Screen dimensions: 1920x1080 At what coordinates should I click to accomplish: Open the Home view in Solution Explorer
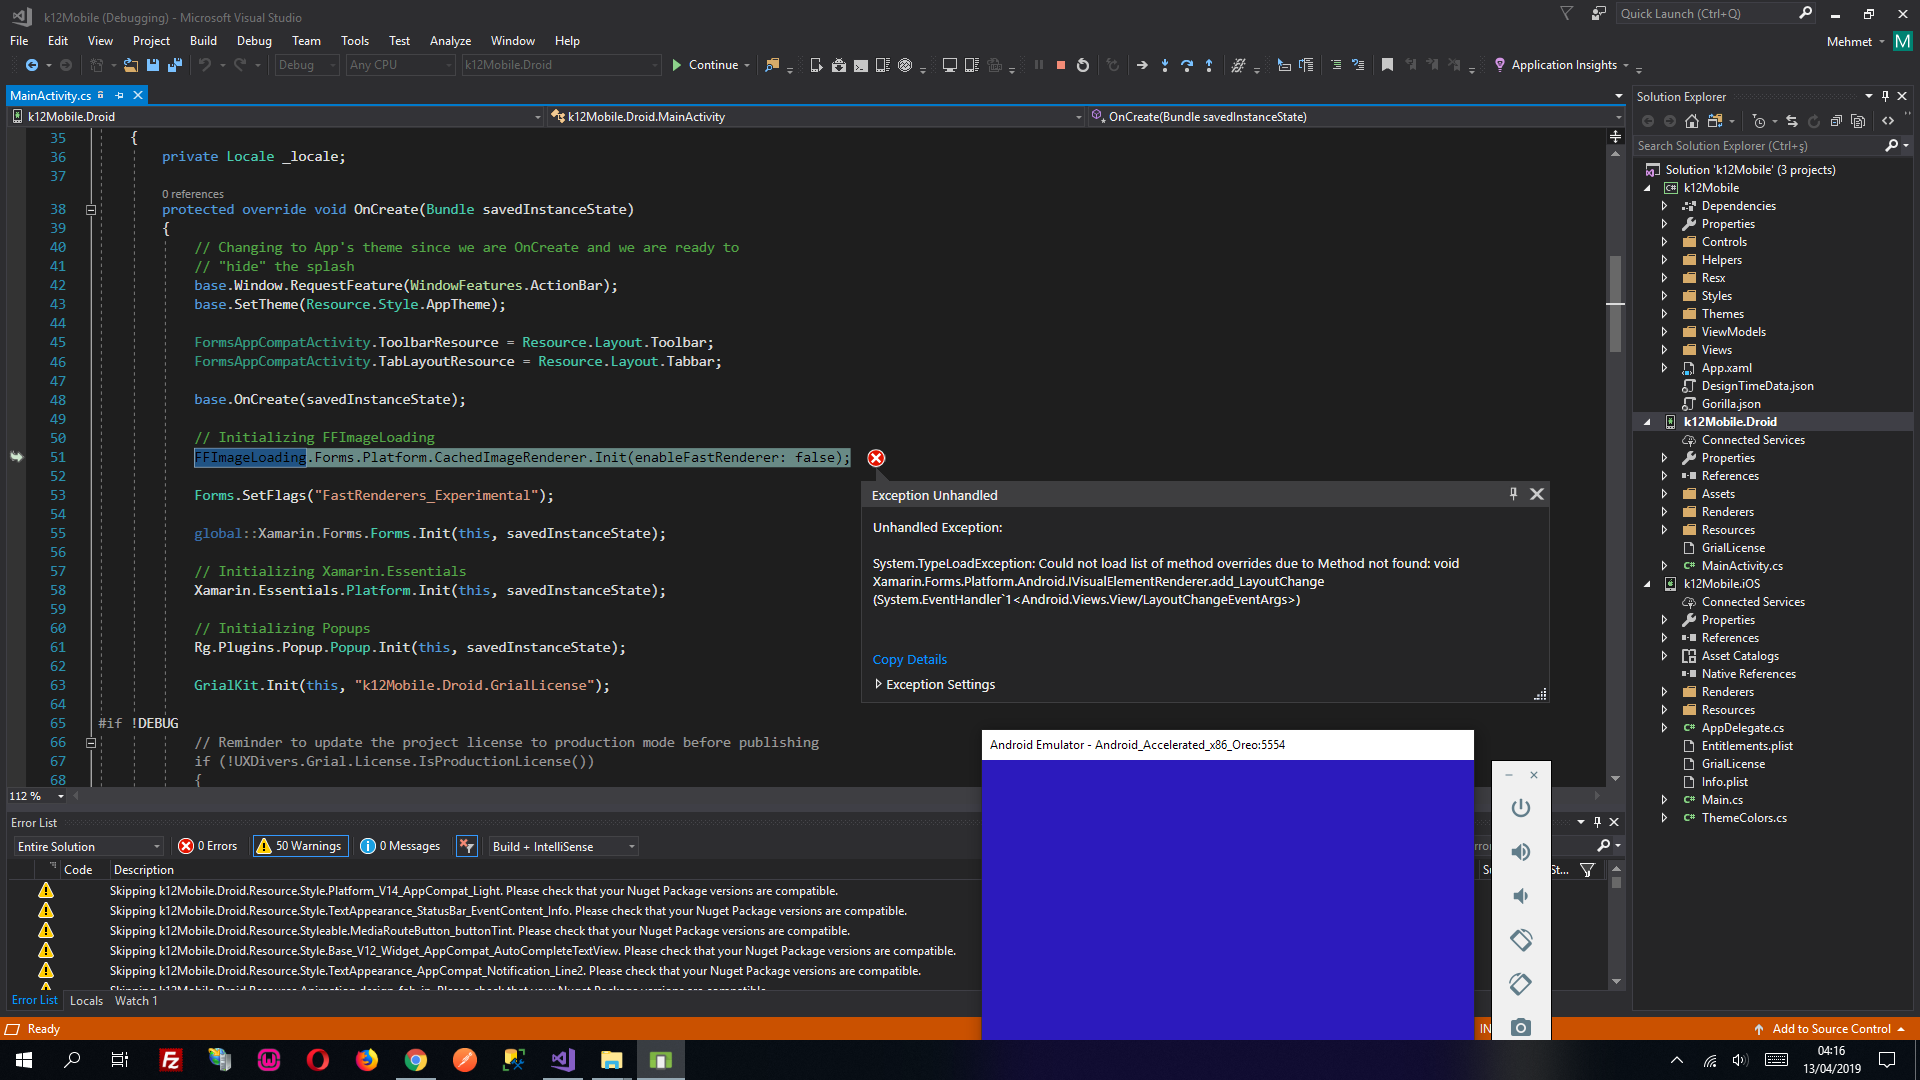[x=1692, y=121]
